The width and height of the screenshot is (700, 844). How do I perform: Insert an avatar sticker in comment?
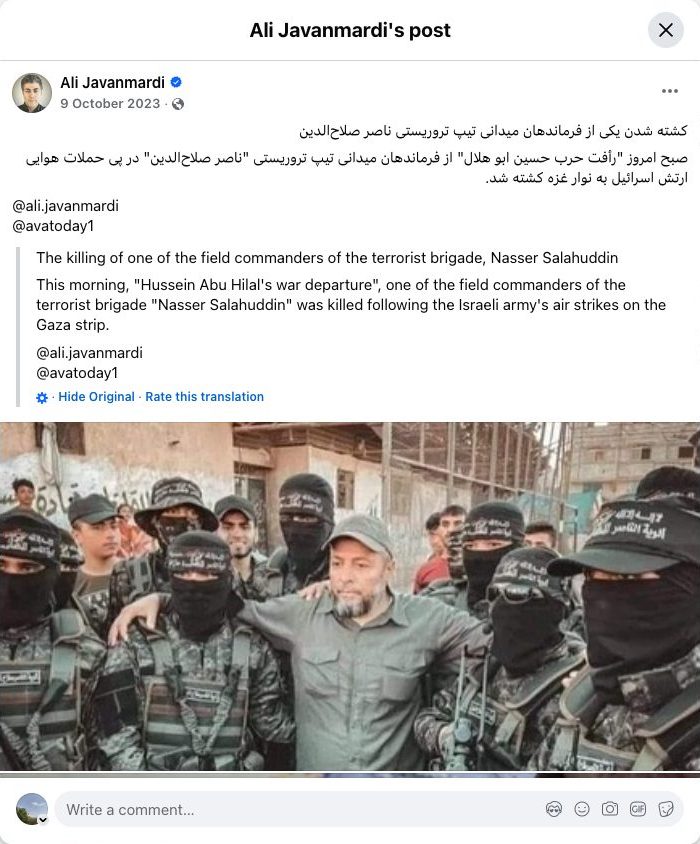tap(554, 808)
